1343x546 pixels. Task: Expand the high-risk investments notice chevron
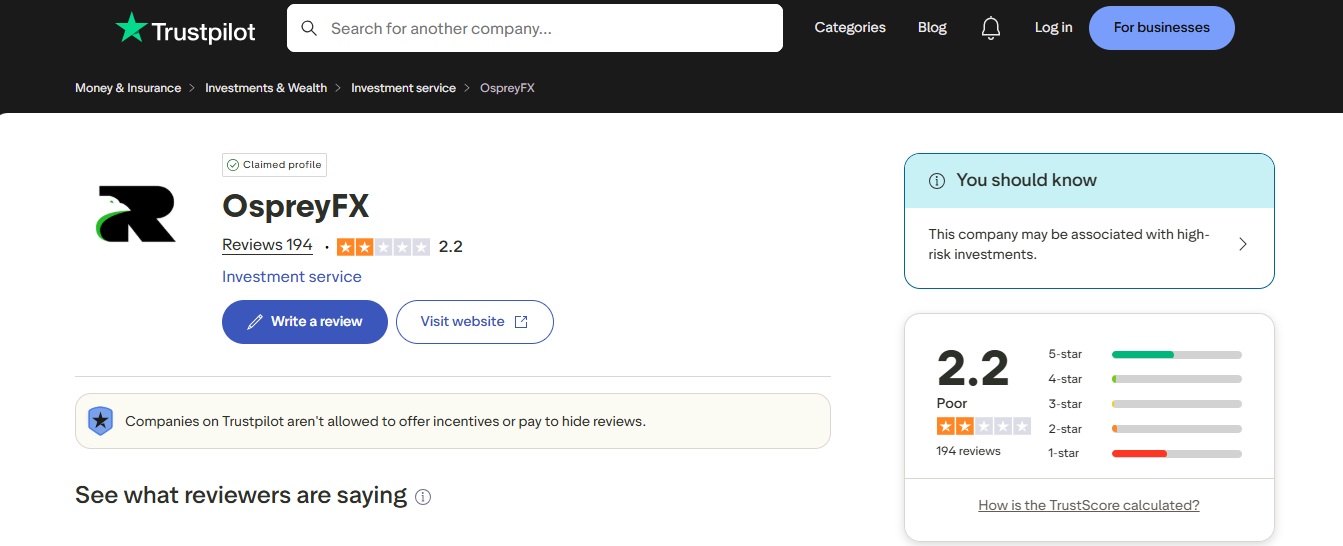[x=1243, y=244]
